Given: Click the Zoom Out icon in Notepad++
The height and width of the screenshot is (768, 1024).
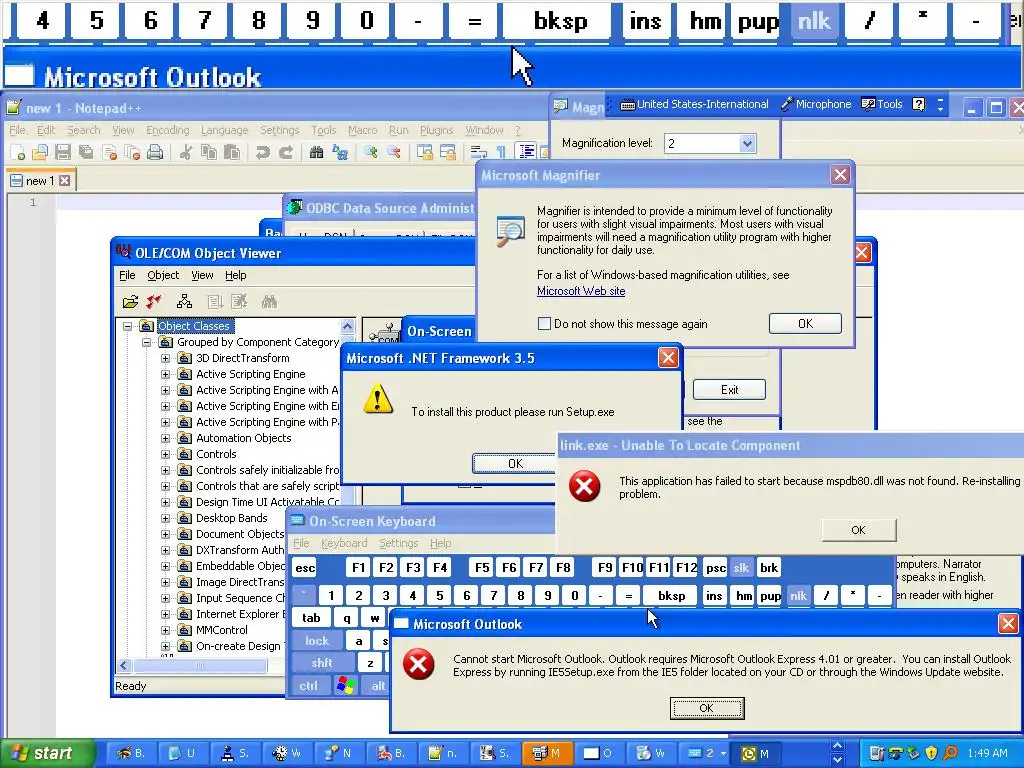Looking at the screenshot, I should tap(394, 153).
